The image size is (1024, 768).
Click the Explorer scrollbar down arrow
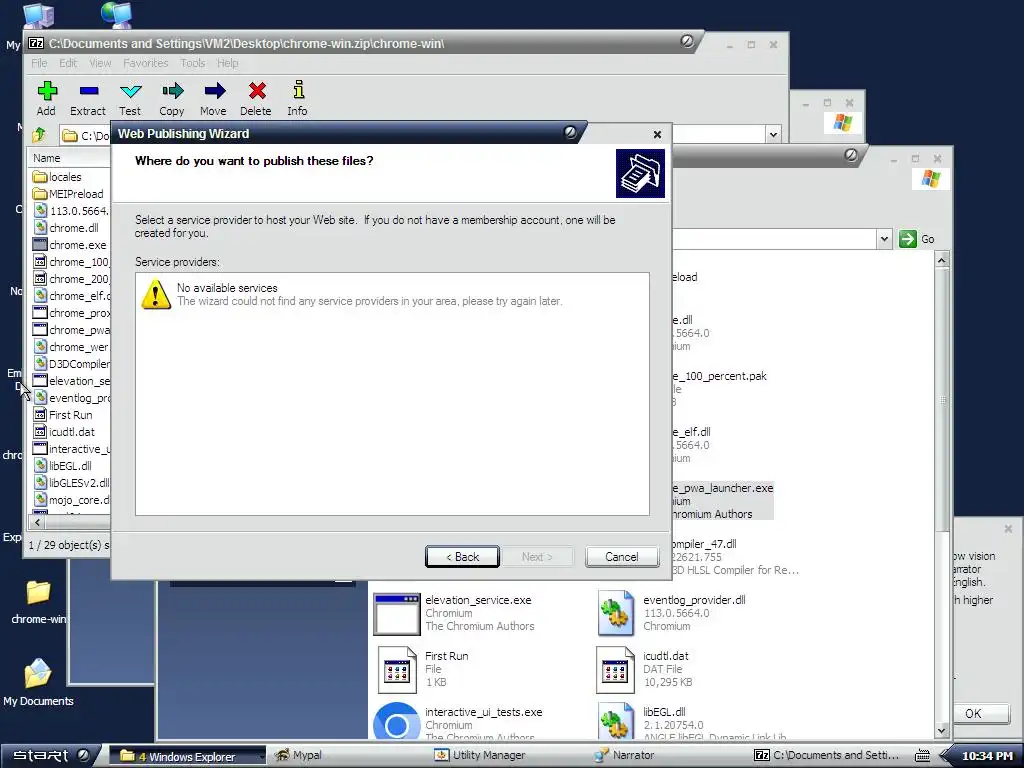click(x=942, y=730)
